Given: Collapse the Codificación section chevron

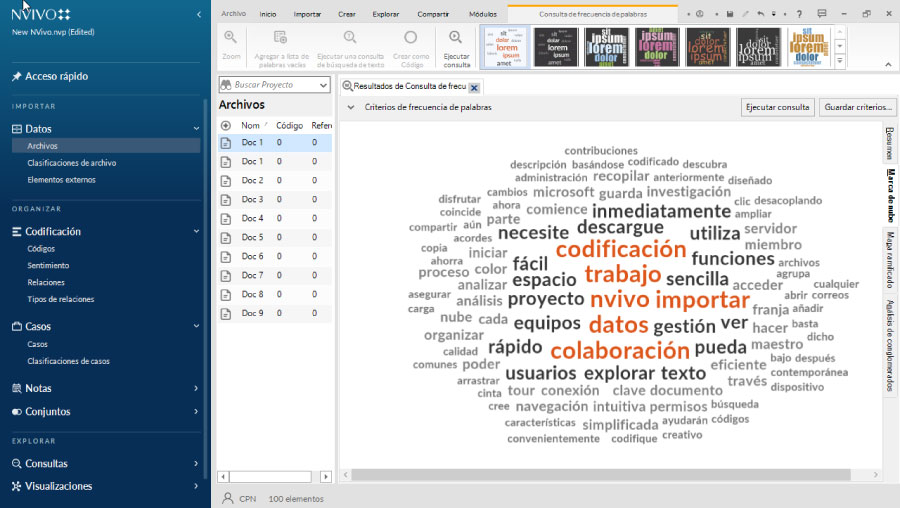Looking at the screenshot, I should [196, 231].
